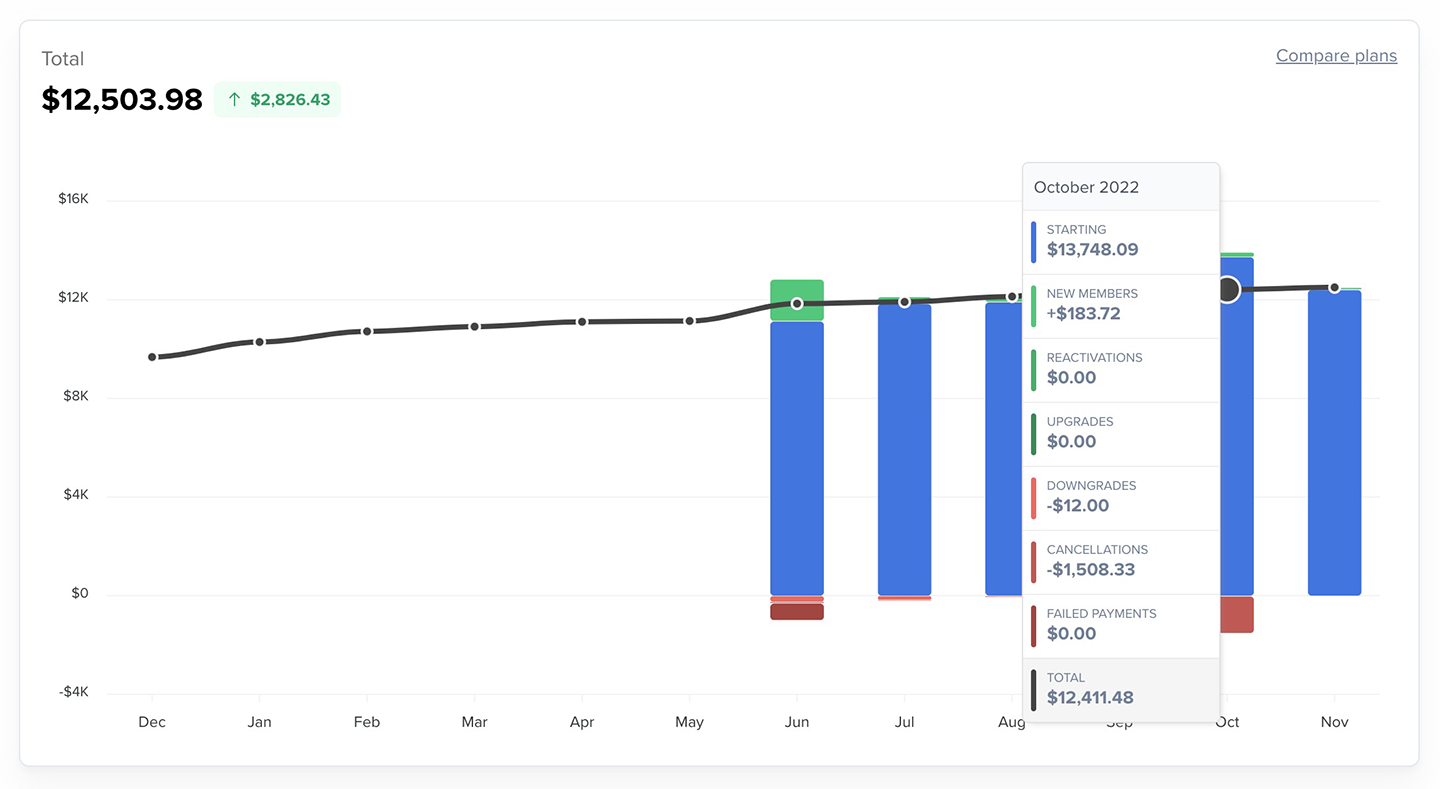Click the $12,503.98 total amount heading
Image resolution: width=1440 pixels, height=789 pixels.
click(122, 100)
